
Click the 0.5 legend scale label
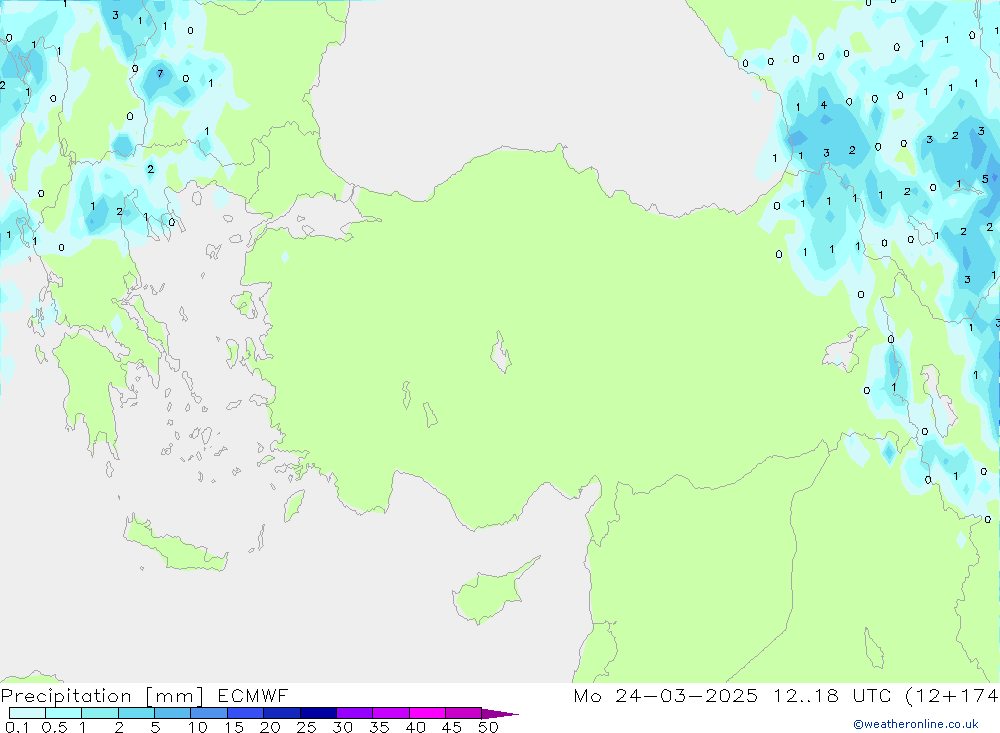click(x=54, y=727)
